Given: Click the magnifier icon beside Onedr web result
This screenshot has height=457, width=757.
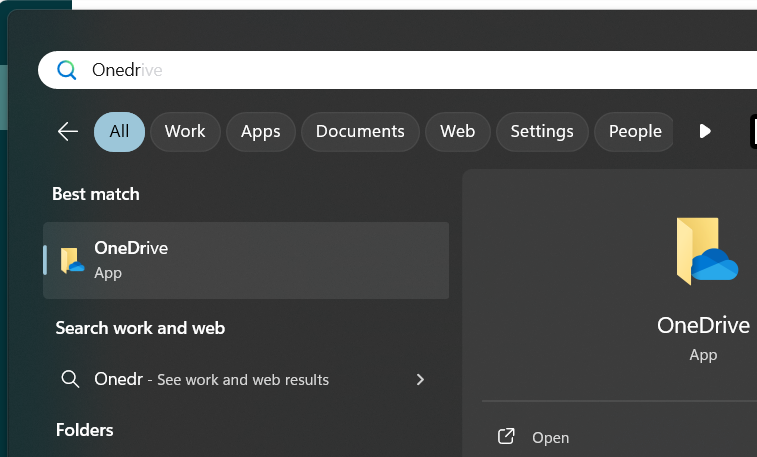Looking at the screenshot, I should point(70,379).
